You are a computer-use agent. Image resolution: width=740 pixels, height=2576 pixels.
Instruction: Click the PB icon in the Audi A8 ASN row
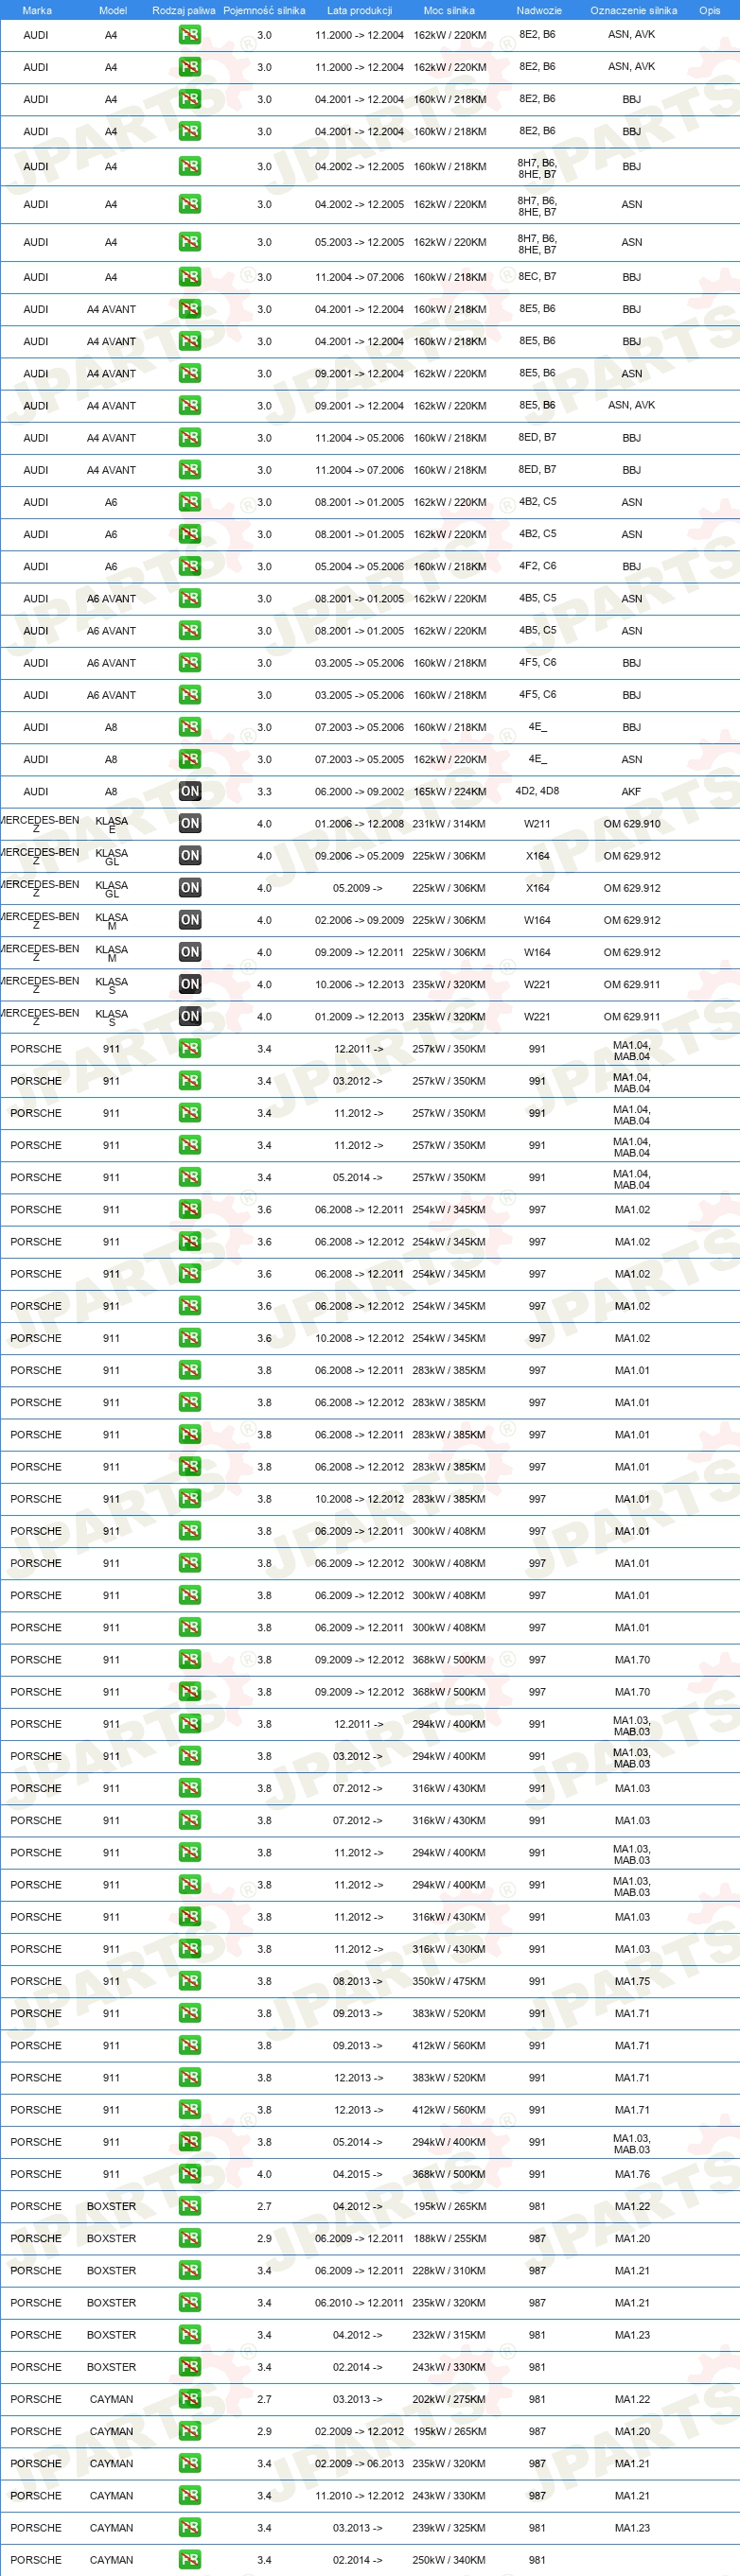pos(190,759)
